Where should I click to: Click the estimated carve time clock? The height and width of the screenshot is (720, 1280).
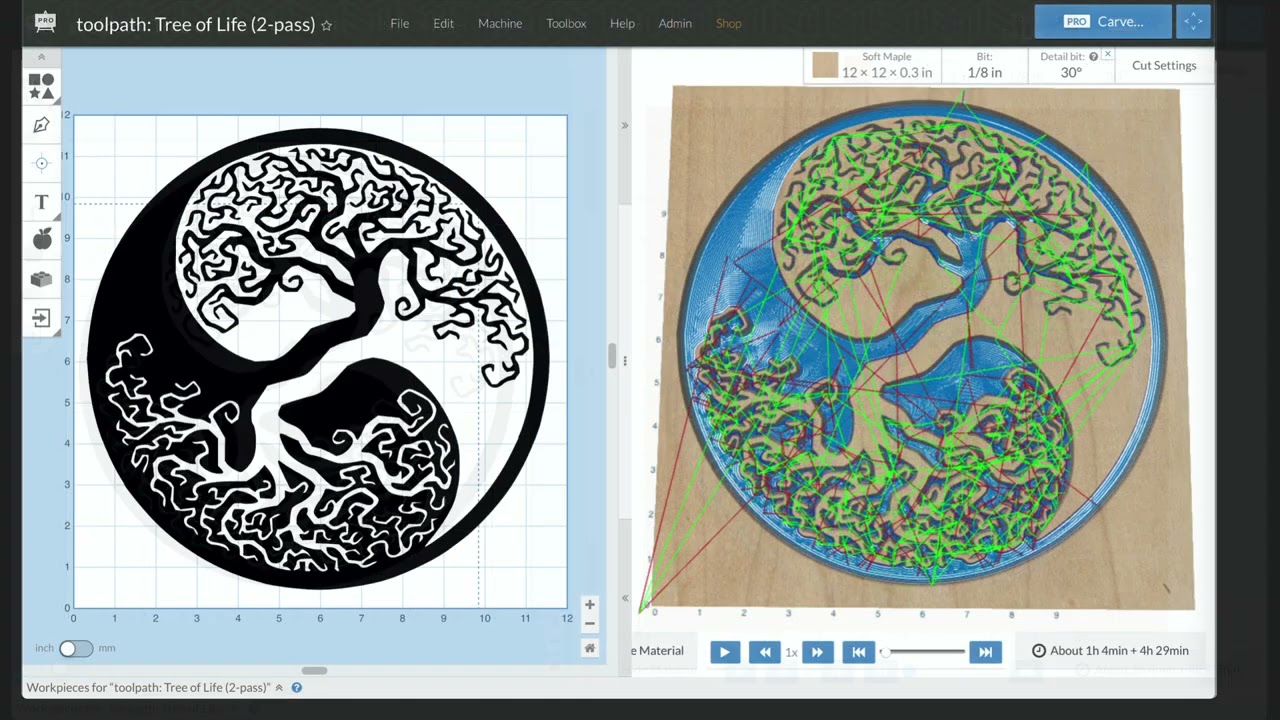1038,651
